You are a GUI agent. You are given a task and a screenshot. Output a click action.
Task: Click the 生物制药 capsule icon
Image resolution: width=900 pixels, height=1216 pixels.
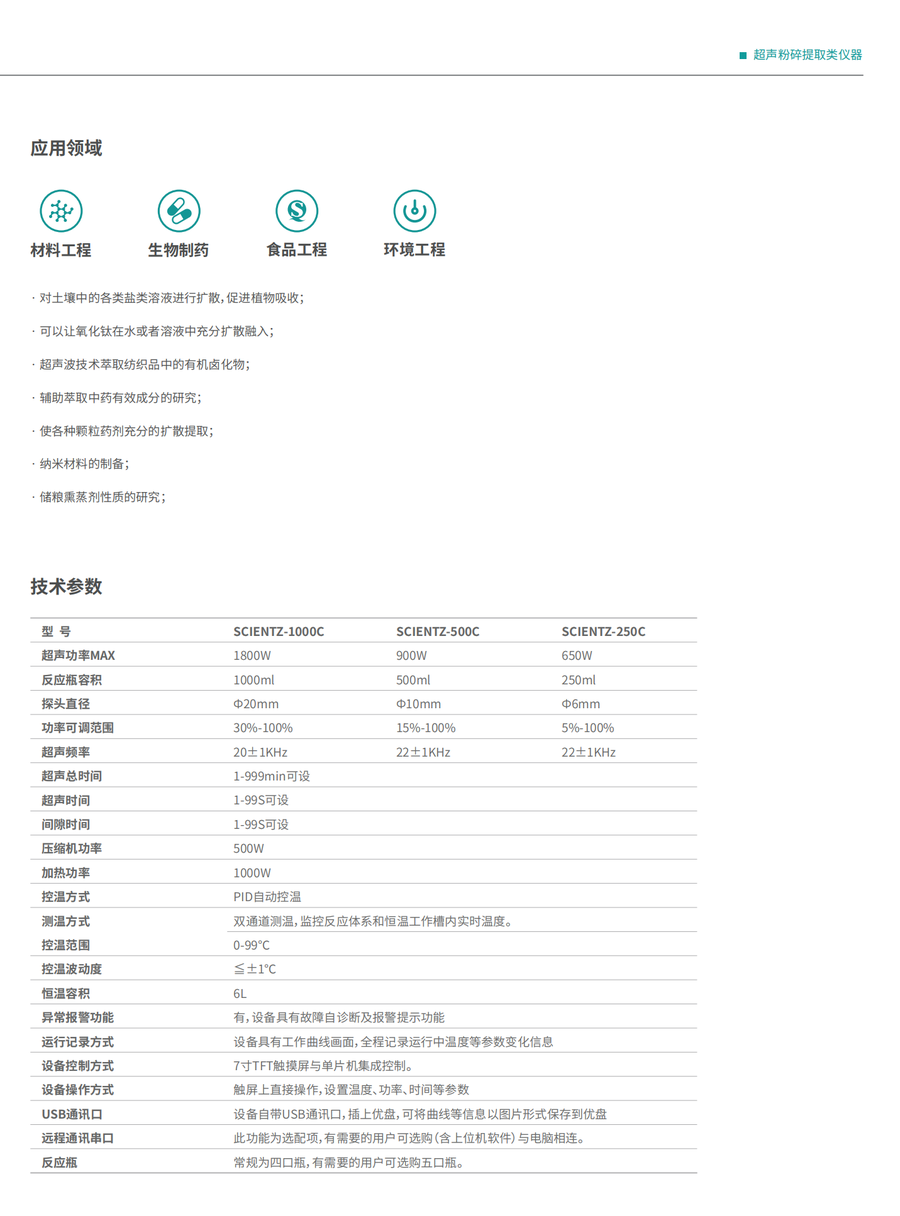pos(179,211)
